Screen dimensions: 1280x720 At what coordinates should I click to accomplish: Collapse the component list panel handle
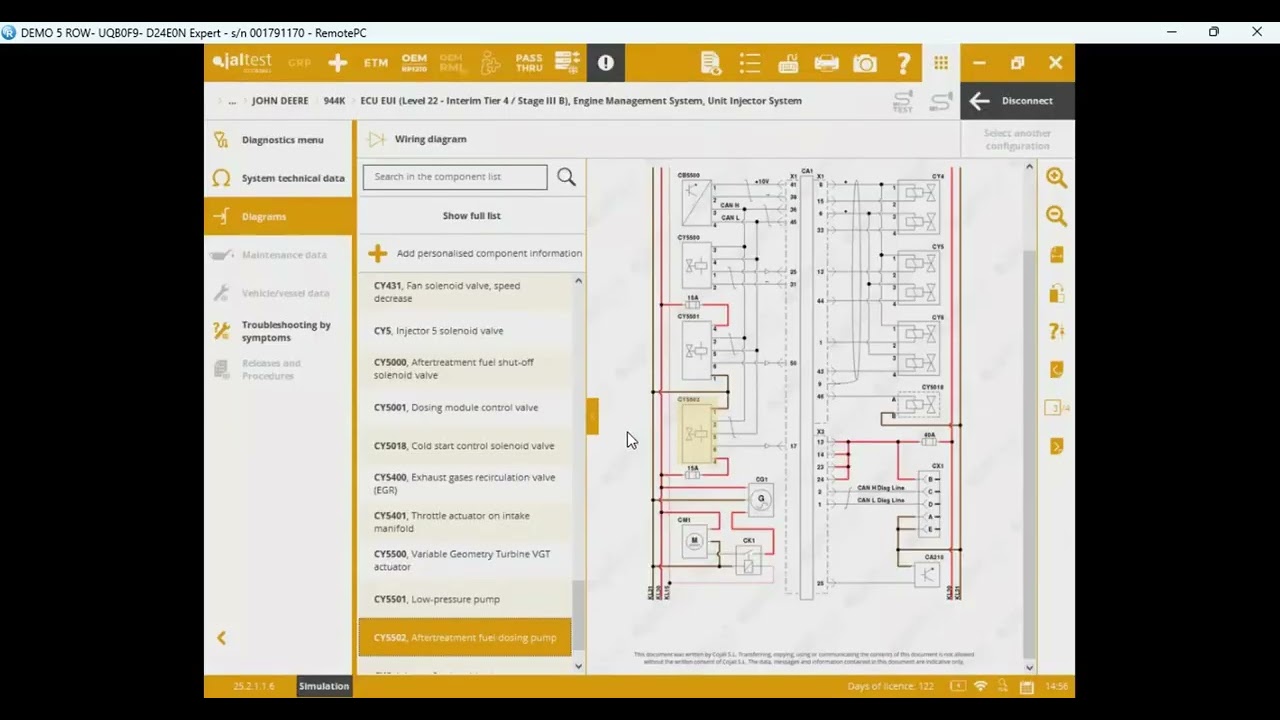click(592, 416)
